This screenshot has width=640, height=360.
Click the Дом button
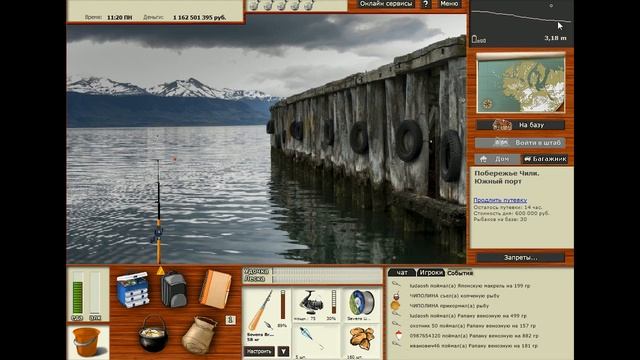[x=497, y=159]
